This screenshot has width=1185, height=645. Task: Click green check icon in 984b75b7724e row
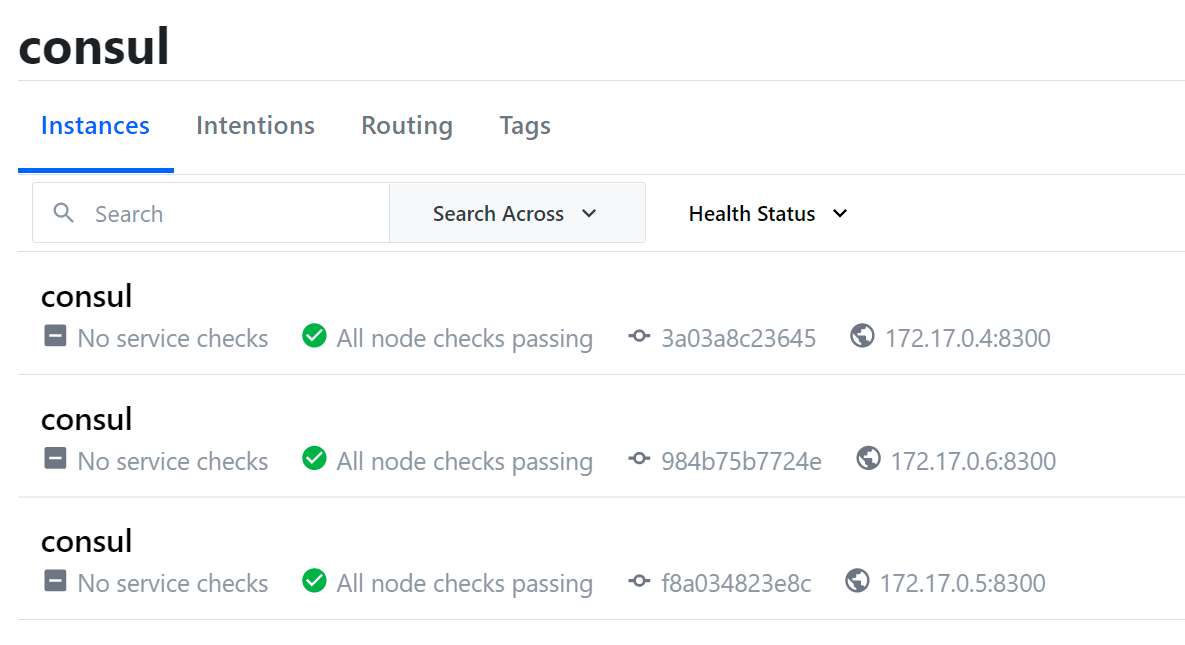(314, 458)
